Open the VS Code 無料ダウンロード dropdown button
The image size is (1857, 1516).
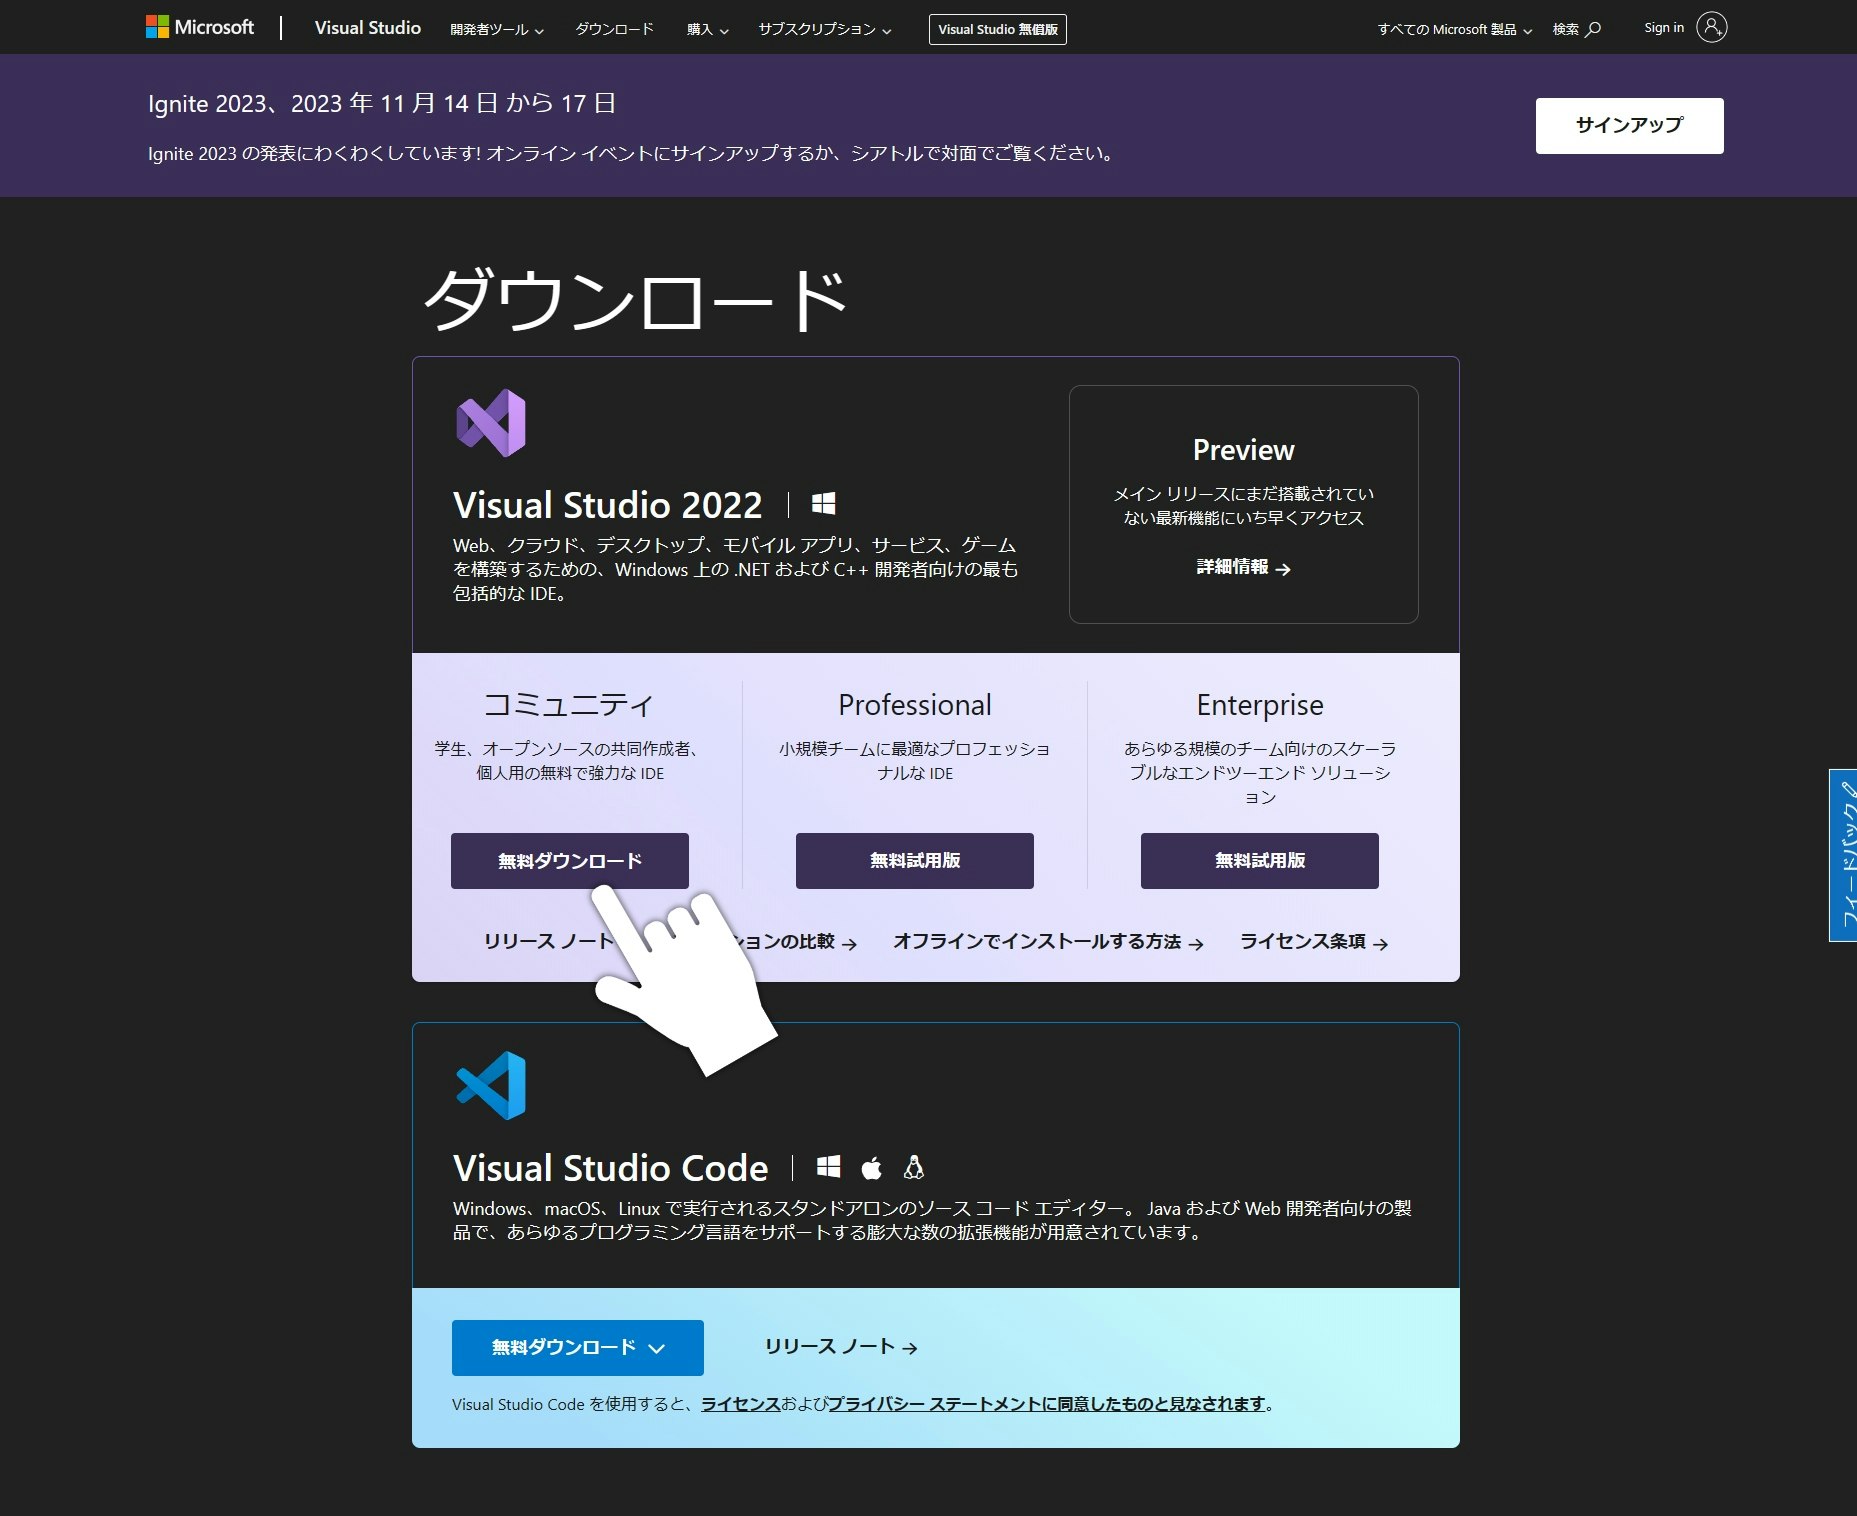click(x=578, y=1348)
